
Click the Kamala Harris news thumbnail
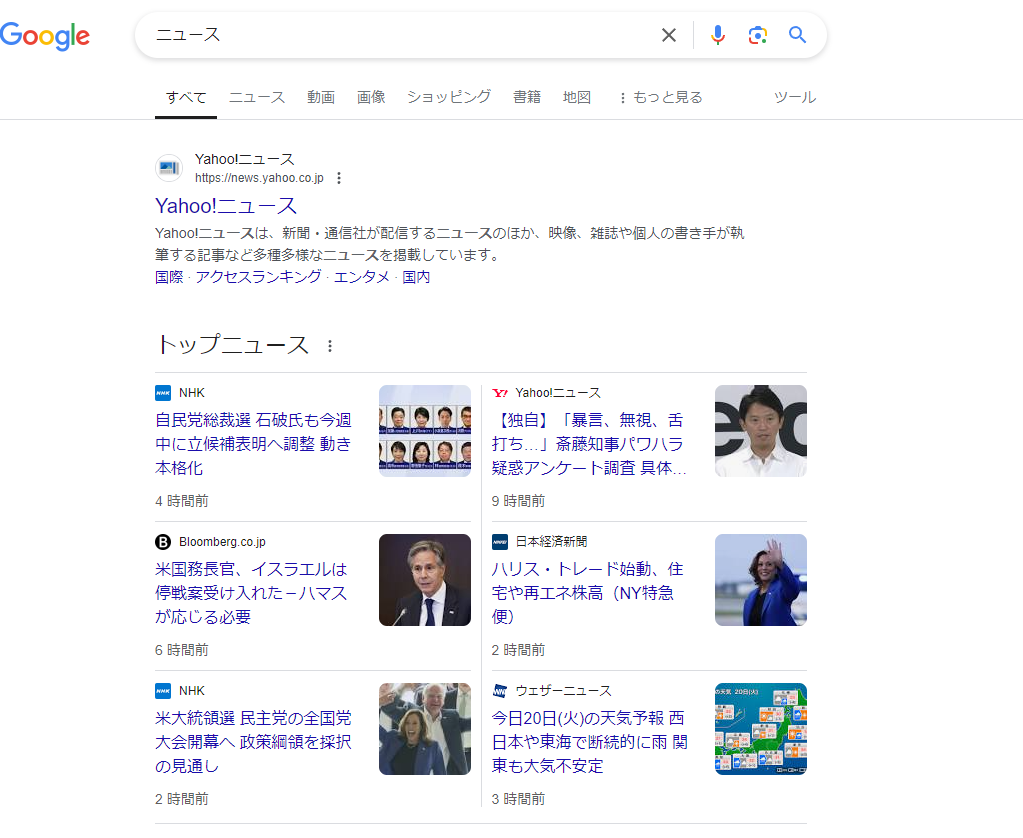[x=760, y=580]
